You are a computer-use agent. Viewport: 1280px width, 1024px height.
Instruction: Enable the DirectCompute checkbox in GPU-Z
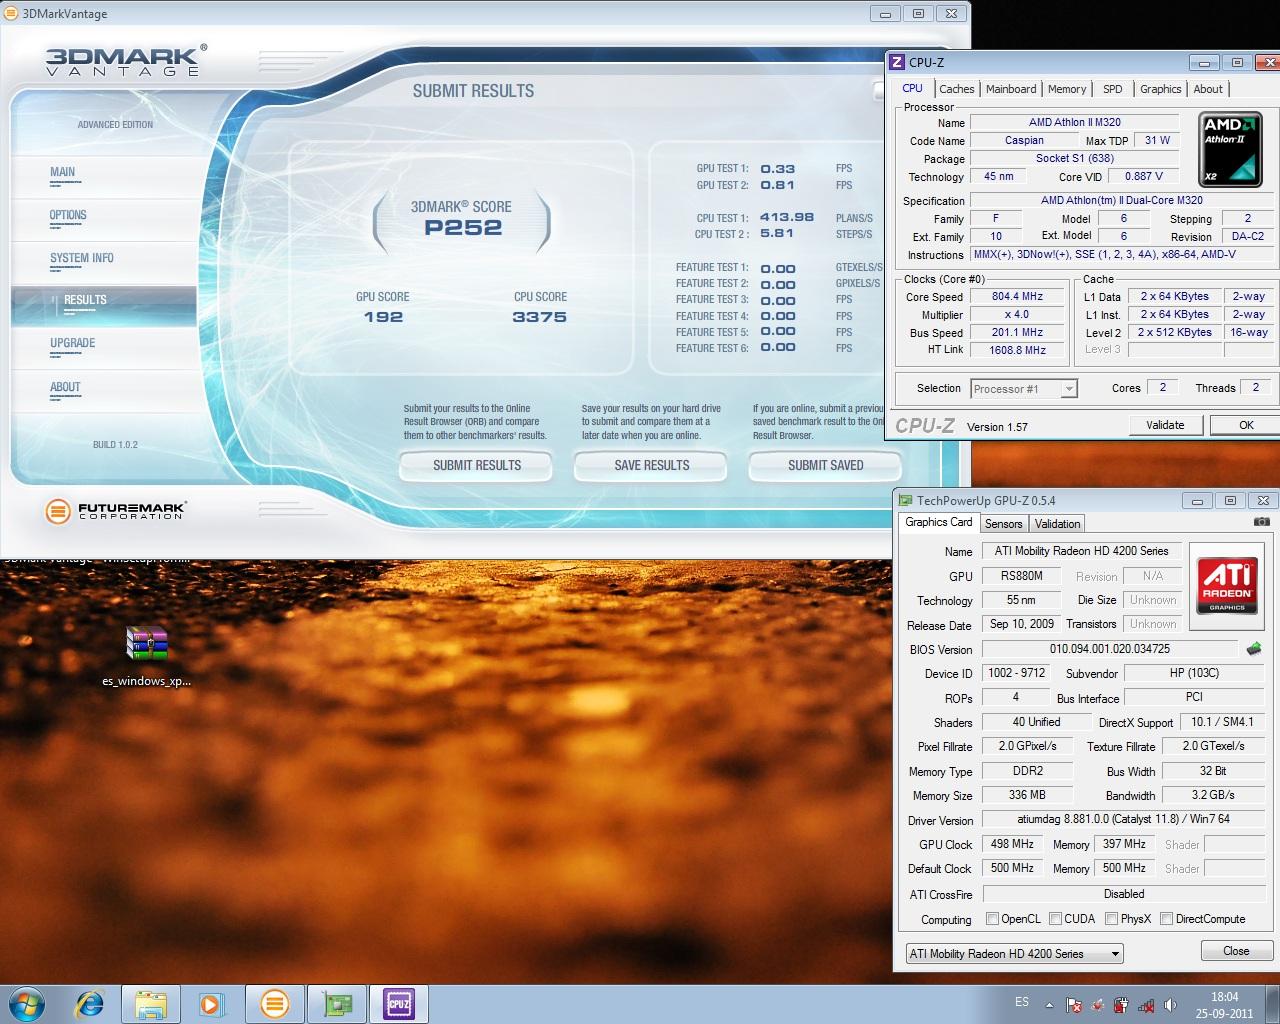[x=1166, y=919]
